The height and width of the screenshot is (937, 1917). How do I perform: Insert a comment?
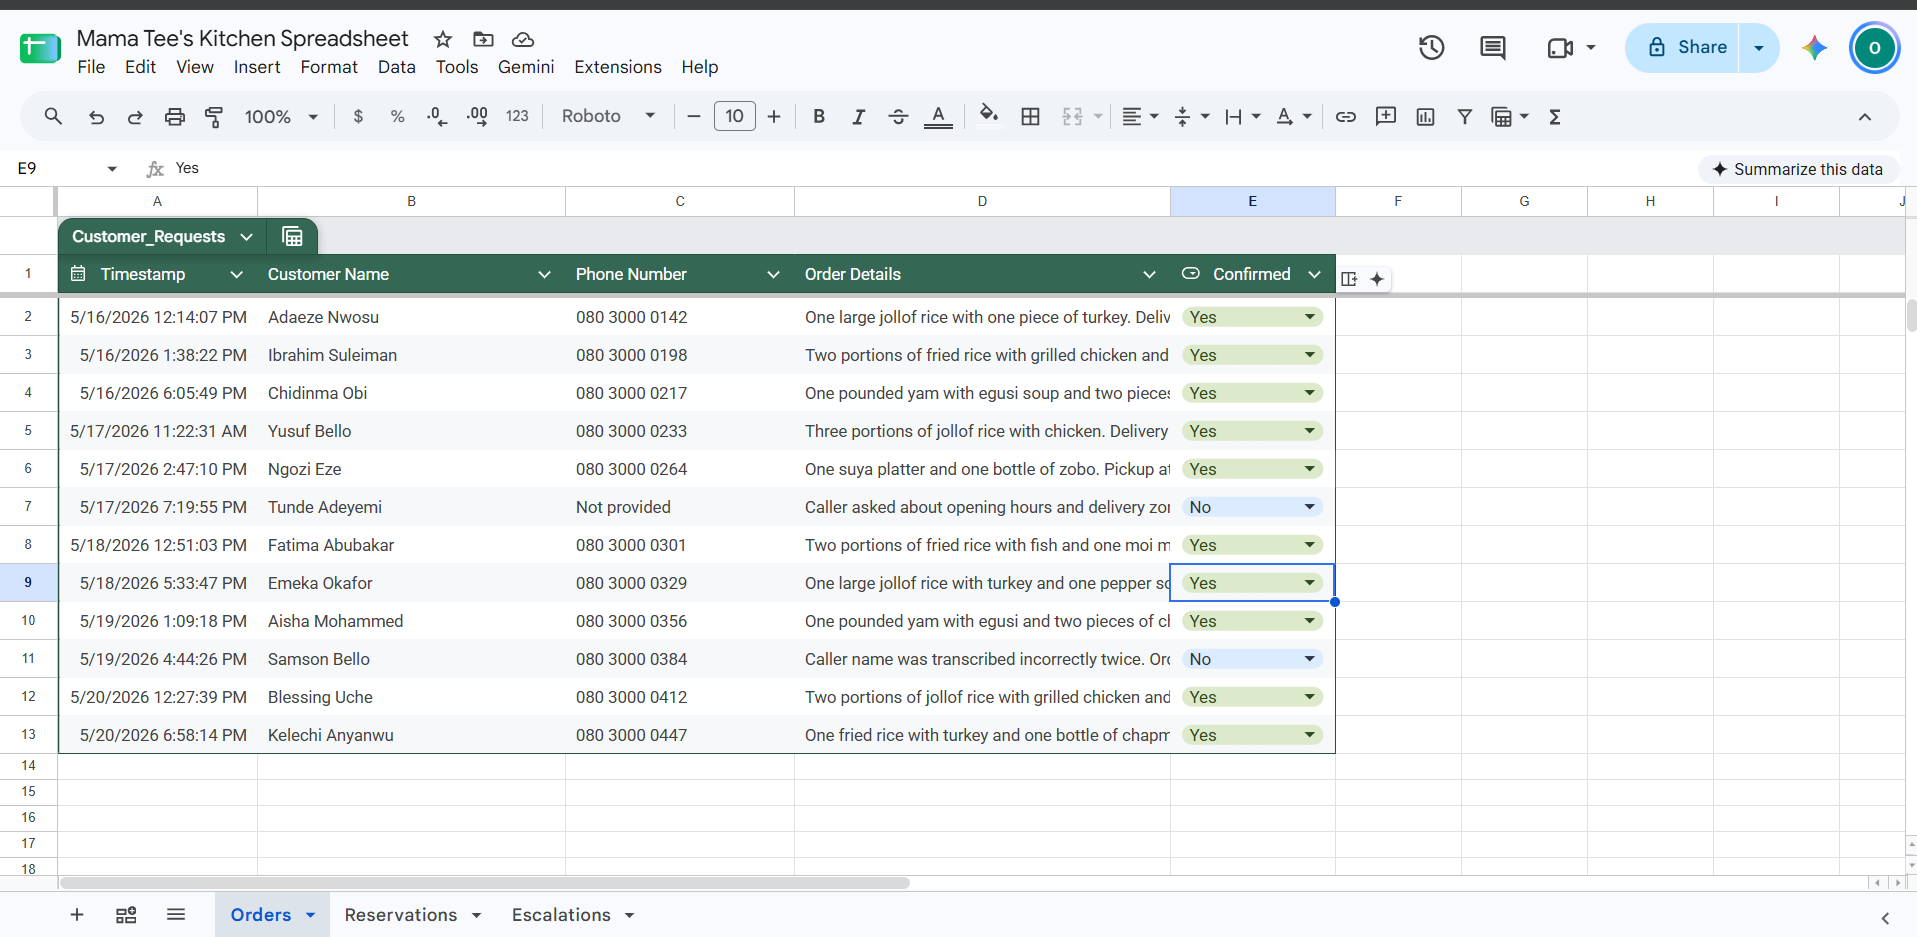click(x=1386, y=116)
